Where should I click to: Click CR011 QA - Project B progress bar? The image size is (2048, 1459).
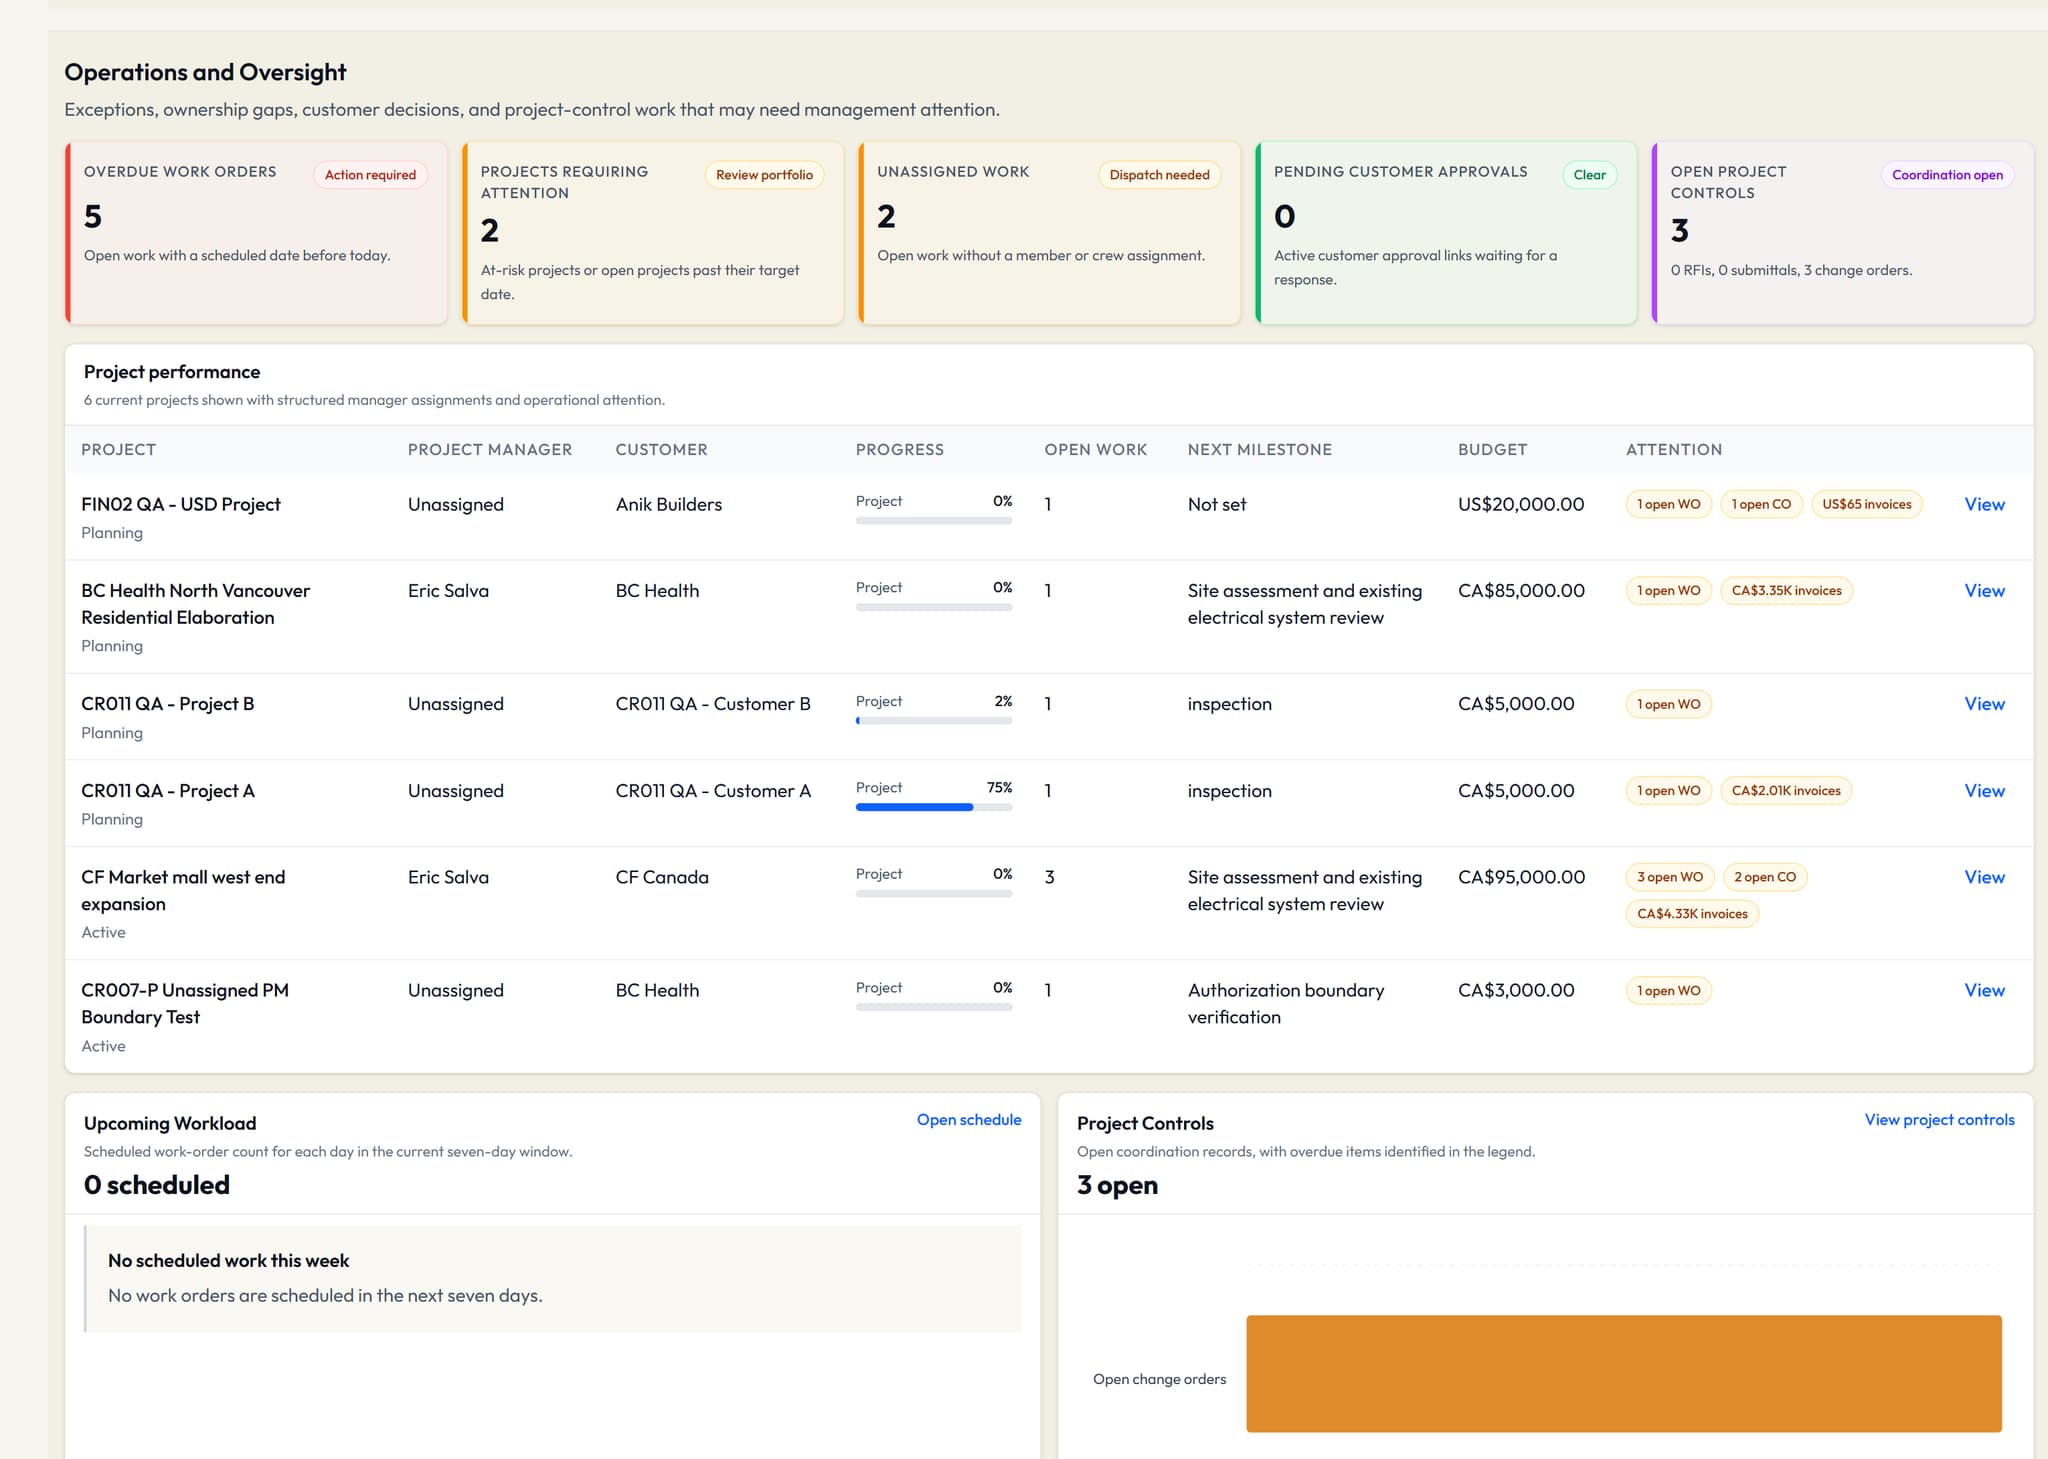pos(934,720)
